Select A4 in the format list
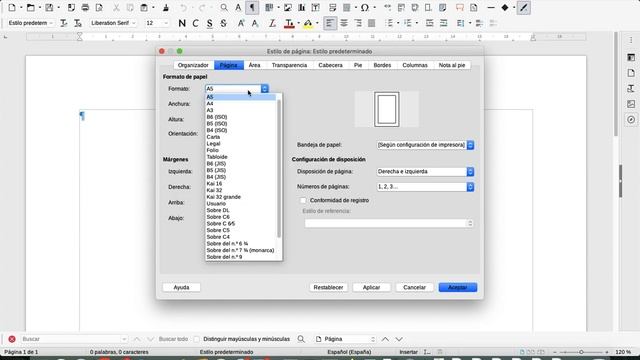This screenshot has height=360, width=640. point(241,104)
